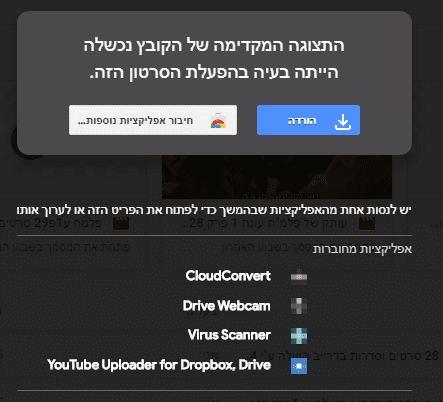Click the התצוגה המקדימה נכשלה error heading
The image size is (443, 402).
coord(214,45)
